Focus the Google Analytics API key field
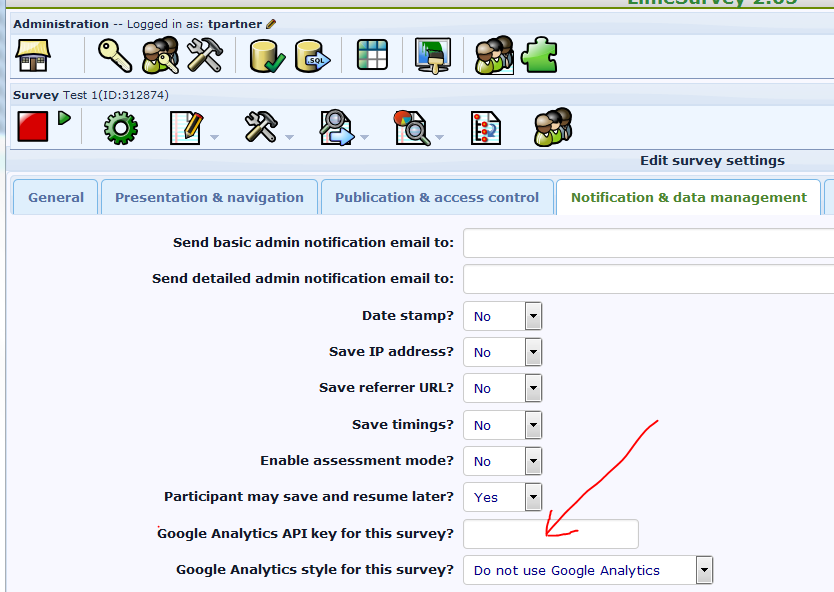This screenshot has height=592, width=834. [550, 534]
